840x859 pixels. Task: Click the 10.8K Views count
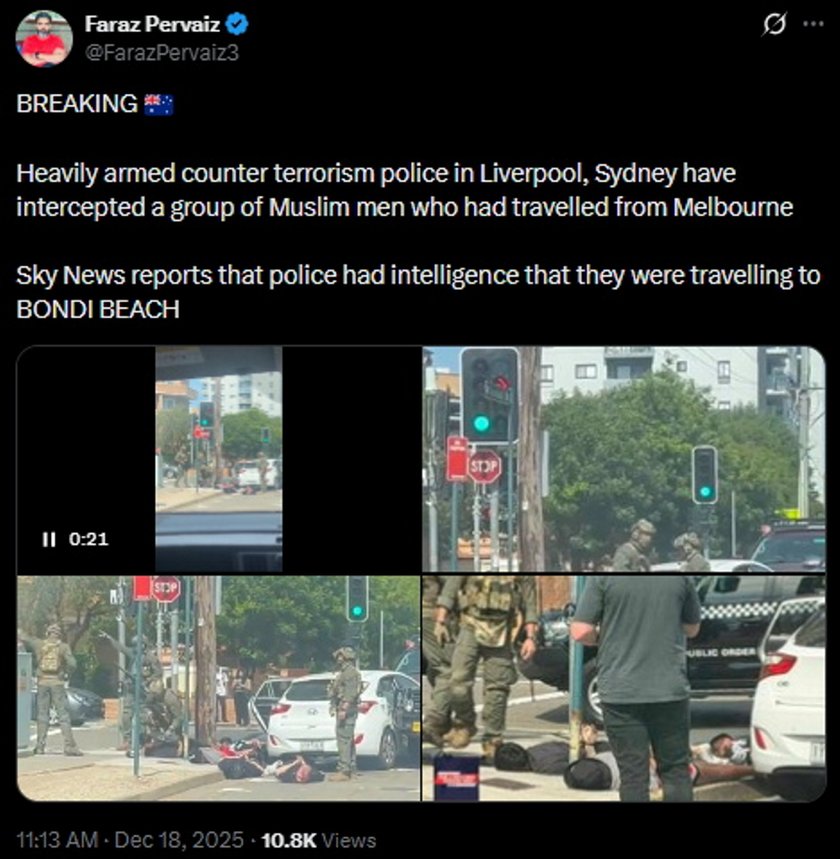319,840
